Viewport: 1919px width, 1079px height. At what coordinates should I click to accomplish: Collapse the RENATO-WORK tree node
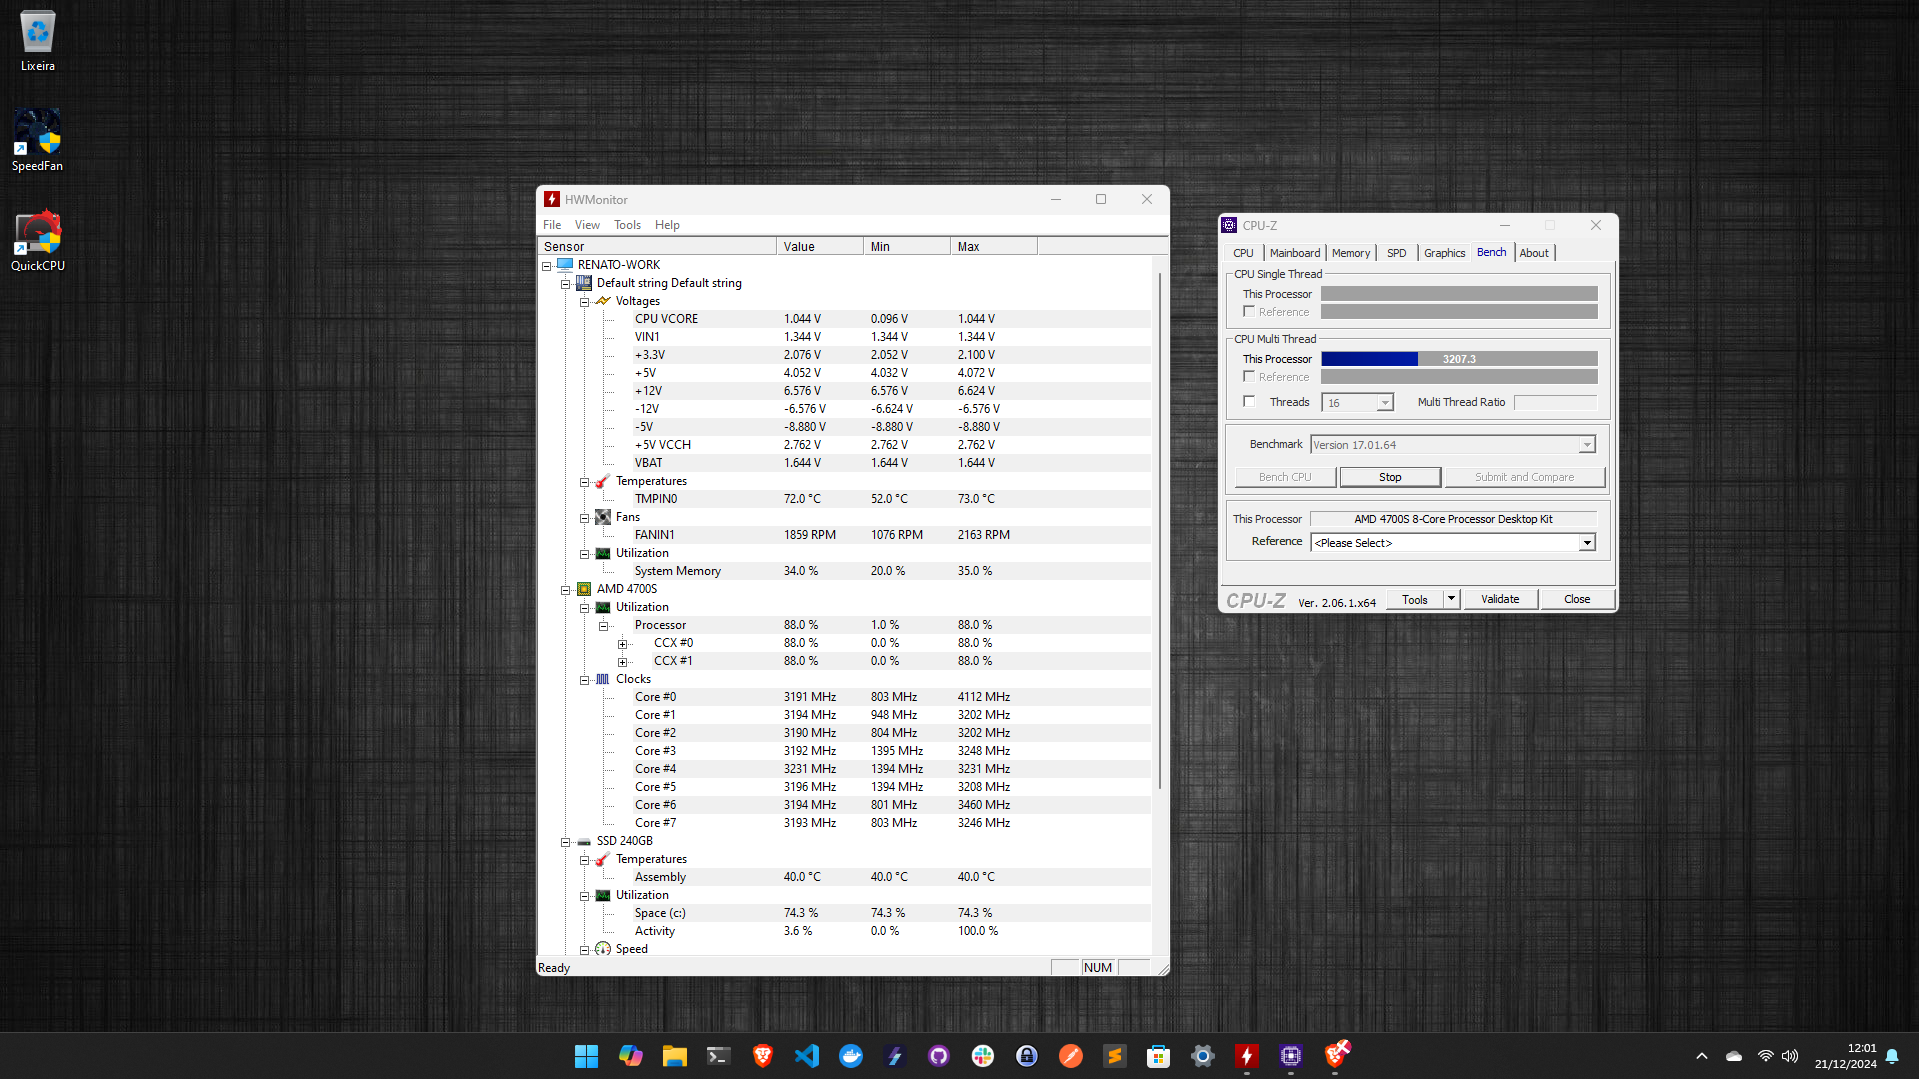click(547, 266)
